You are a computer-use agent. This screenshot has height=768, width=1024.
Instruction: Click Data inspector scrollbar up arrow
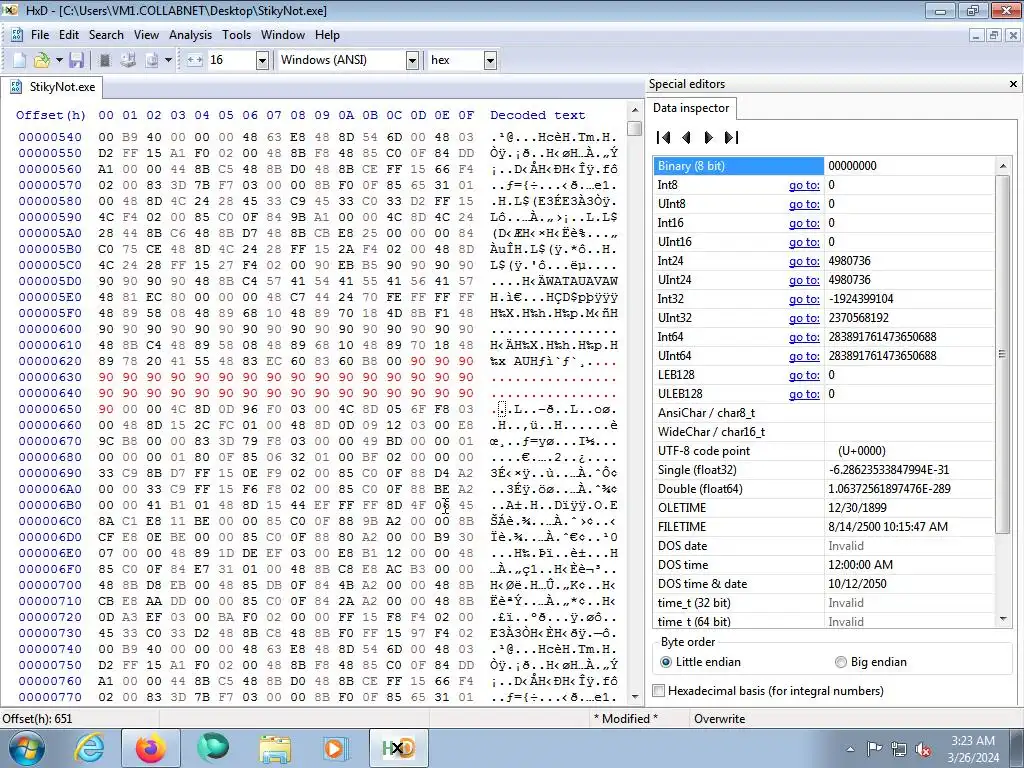click(1002, 166)
